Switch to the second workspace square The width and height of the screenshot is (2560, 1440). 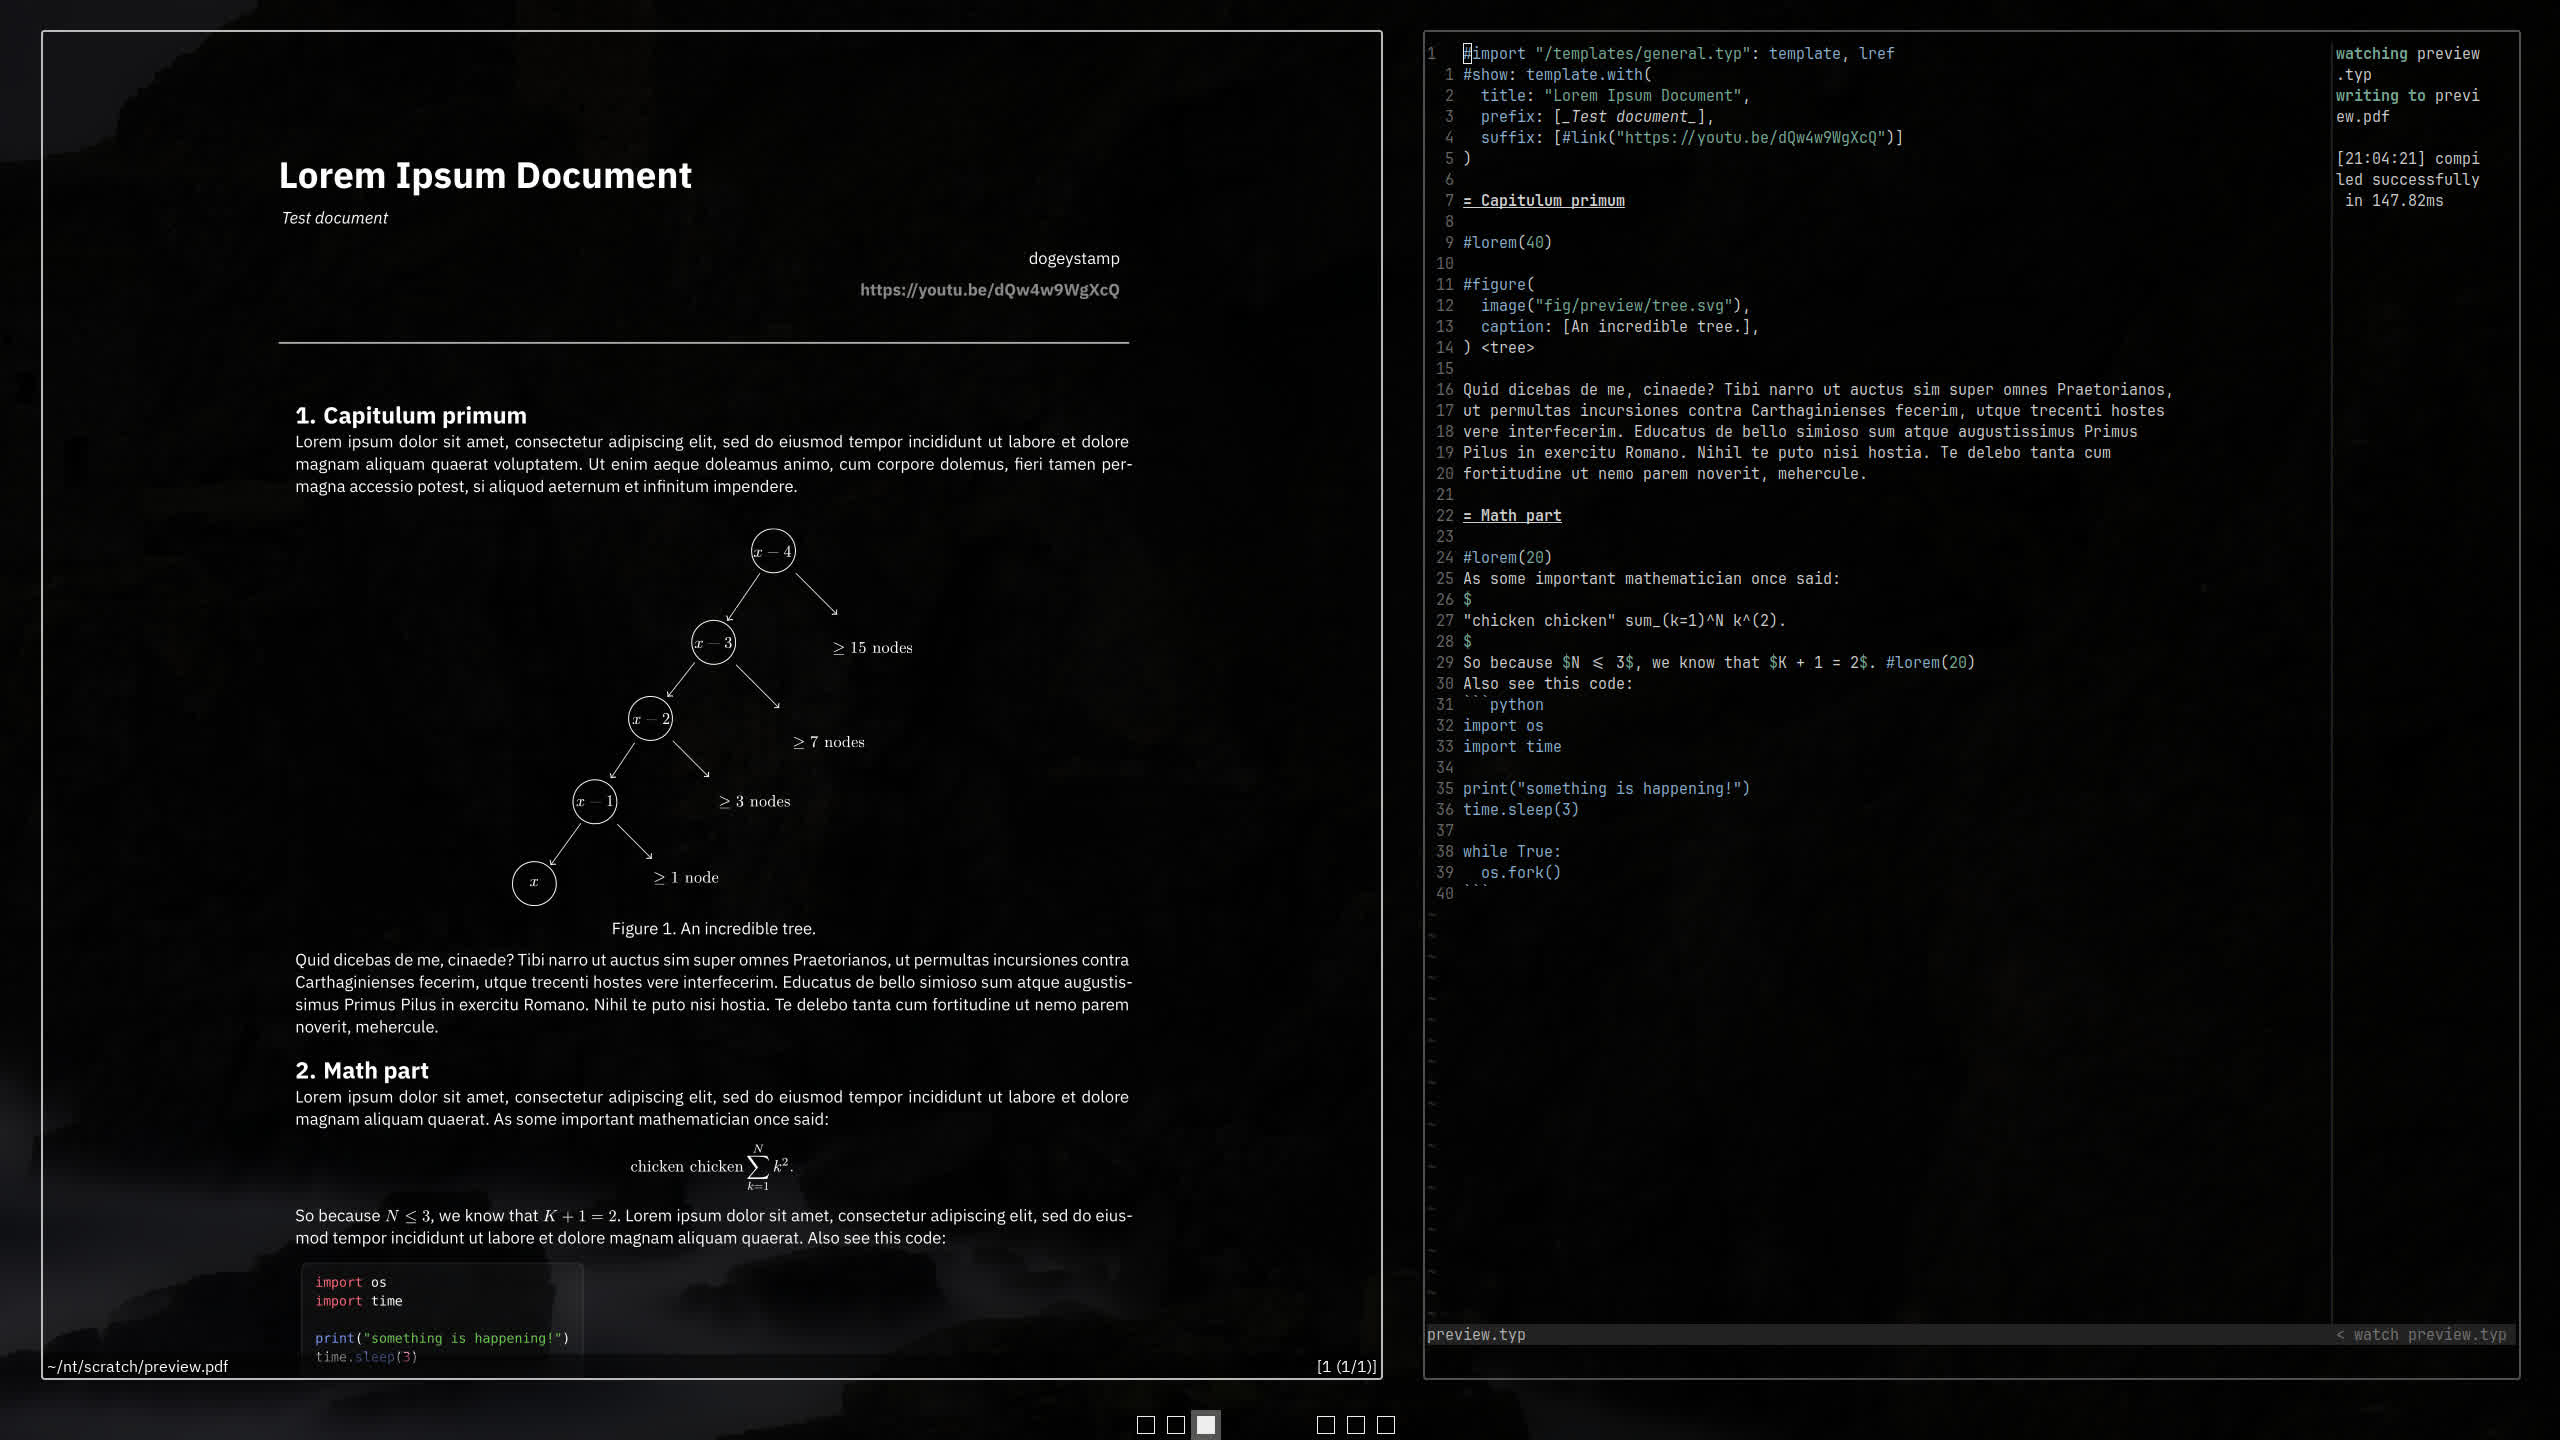pos(1176,1425)
